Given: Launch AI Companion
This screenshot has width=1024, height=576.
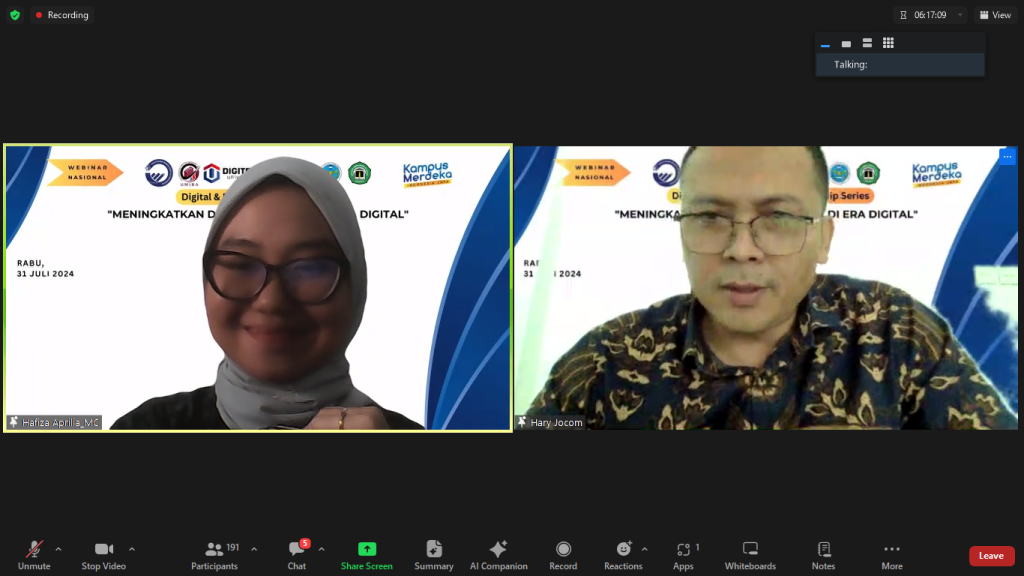Looking at the screenshot, I should pos(498,555).
